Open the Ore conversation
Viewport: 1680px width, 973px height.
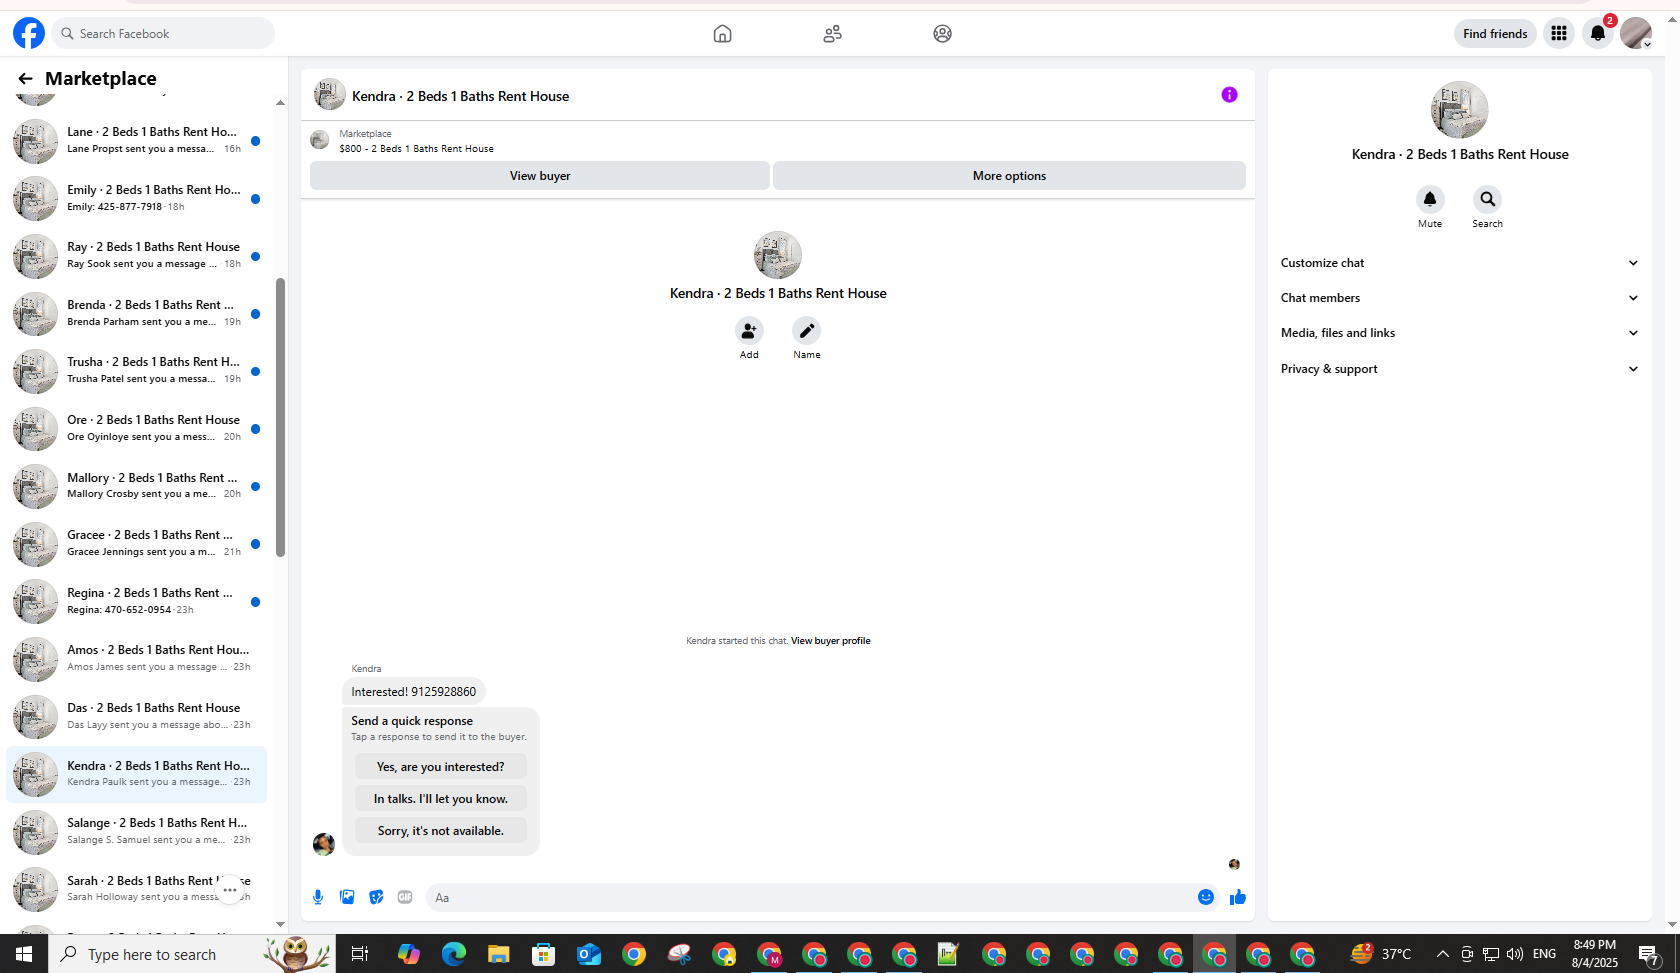tap(136, 429)
